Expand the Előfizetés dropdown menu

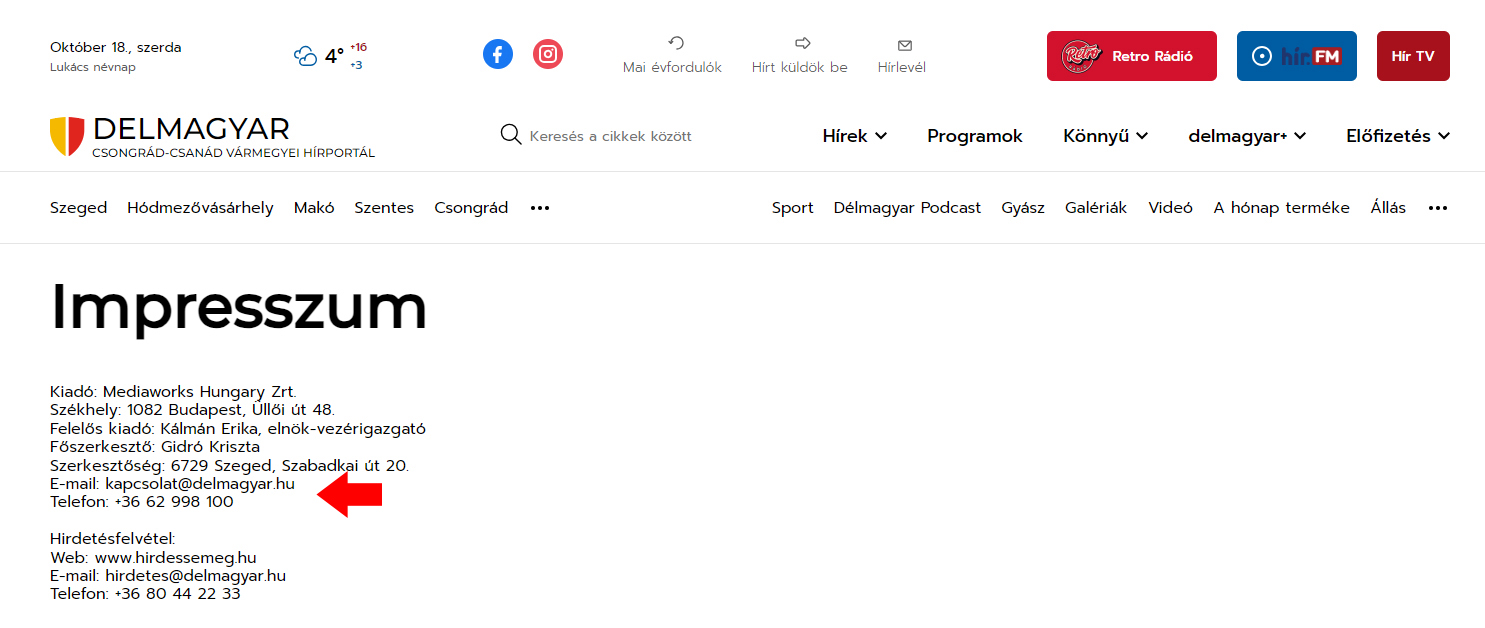tap(1398, 136)
